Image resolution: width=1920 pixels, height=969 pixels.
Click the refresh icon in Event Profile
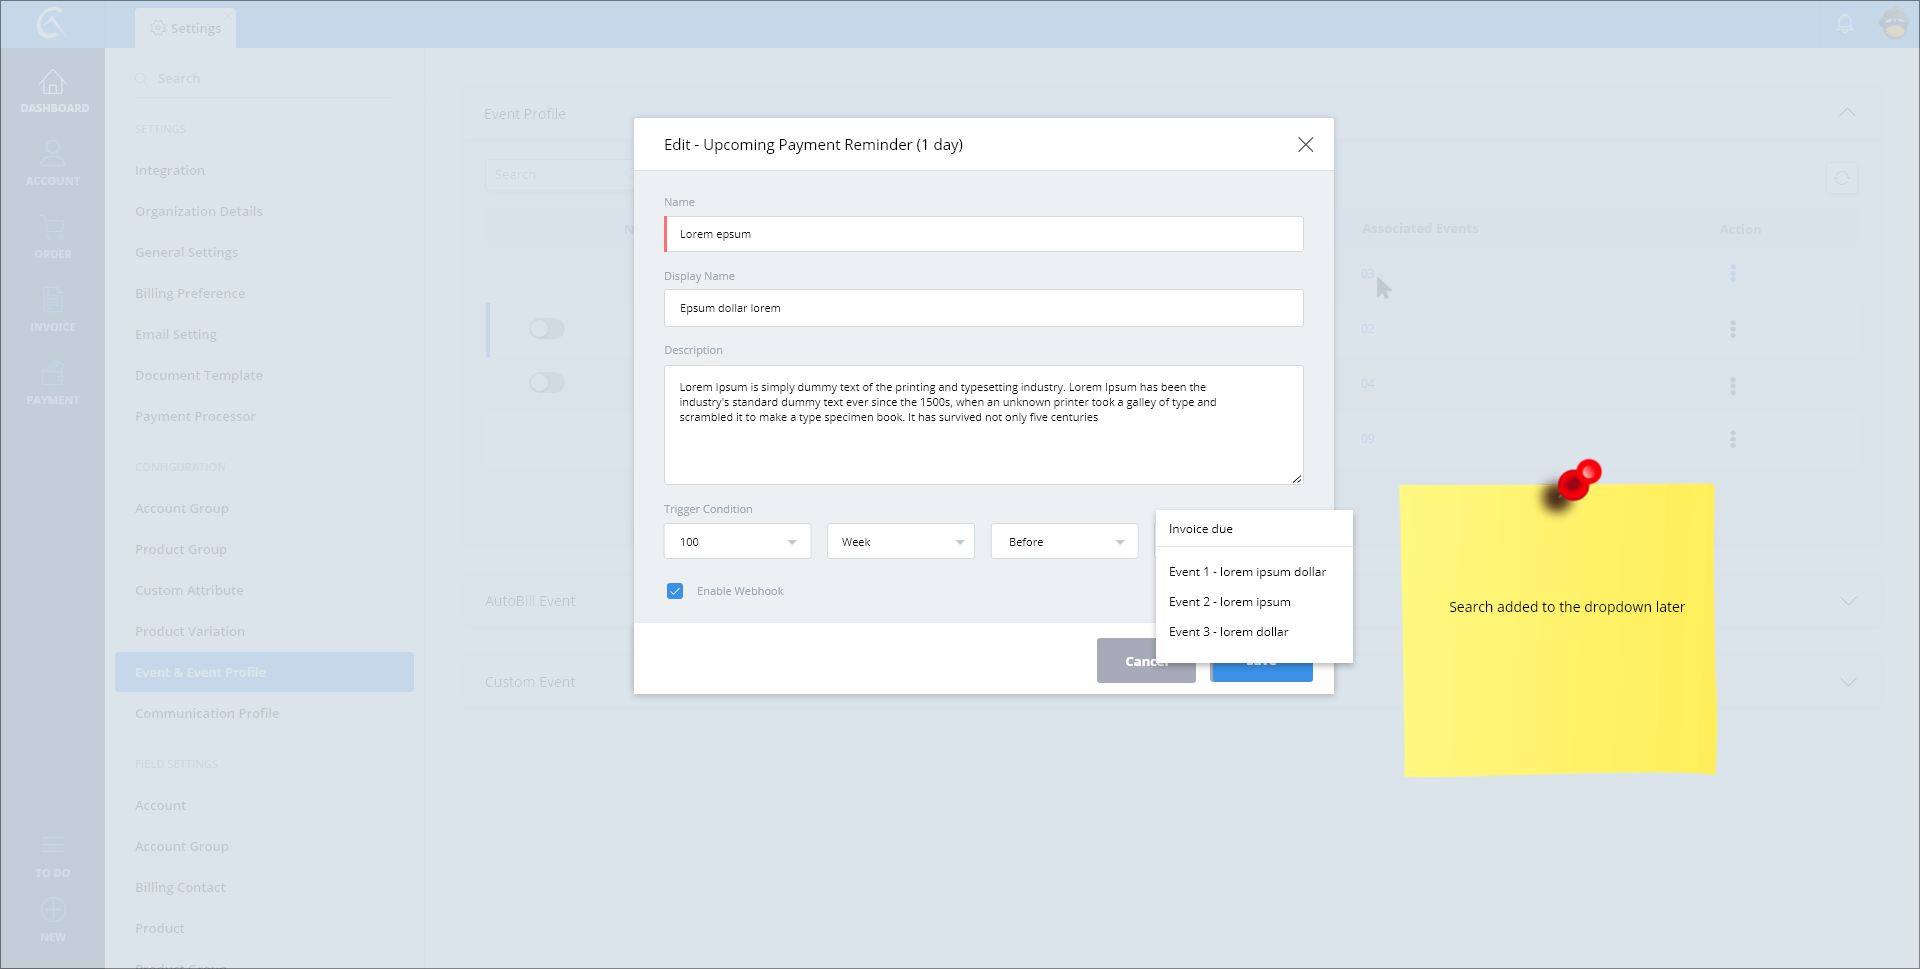1841,178
